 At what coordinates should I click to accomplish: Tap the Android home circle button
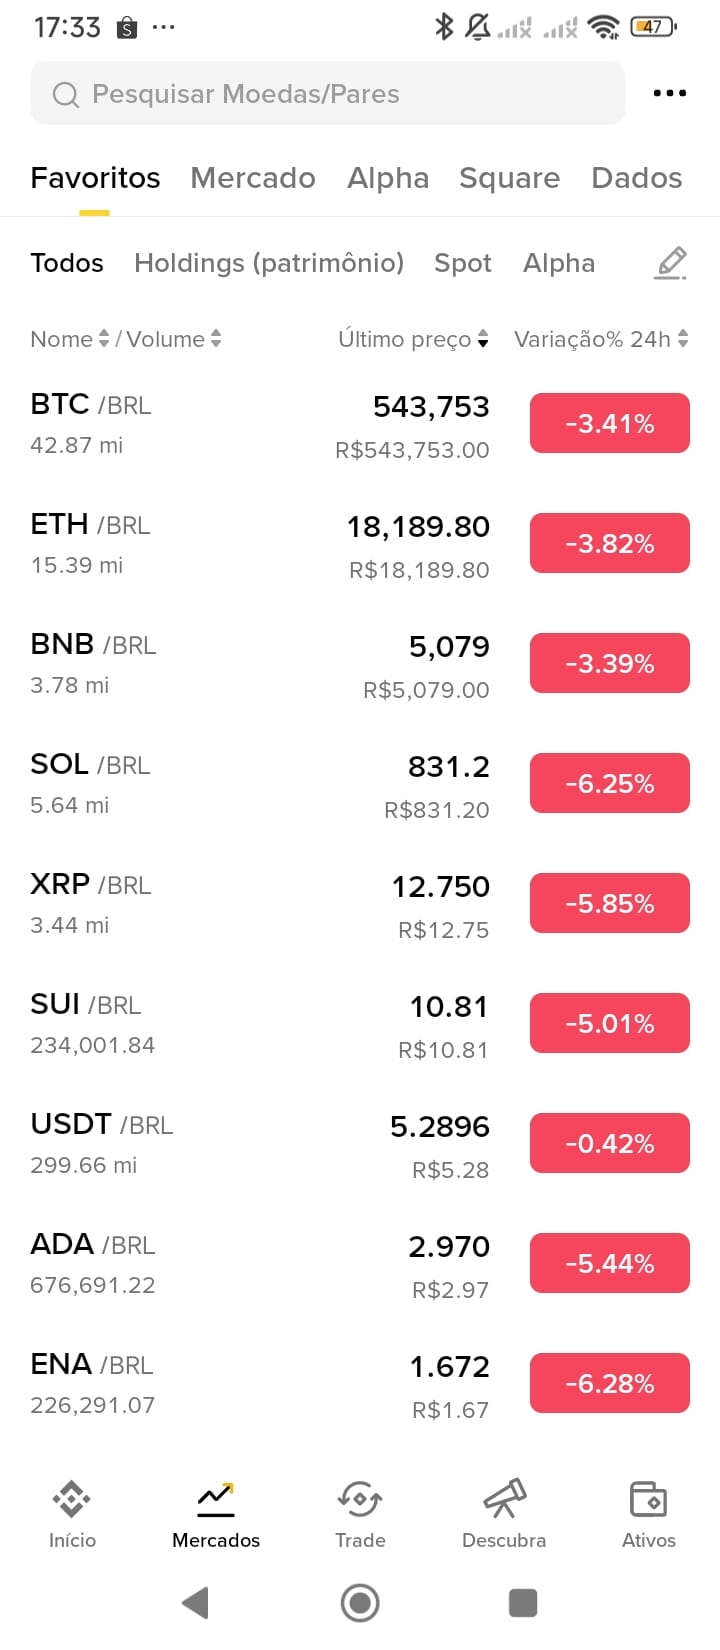[360, 1603]
